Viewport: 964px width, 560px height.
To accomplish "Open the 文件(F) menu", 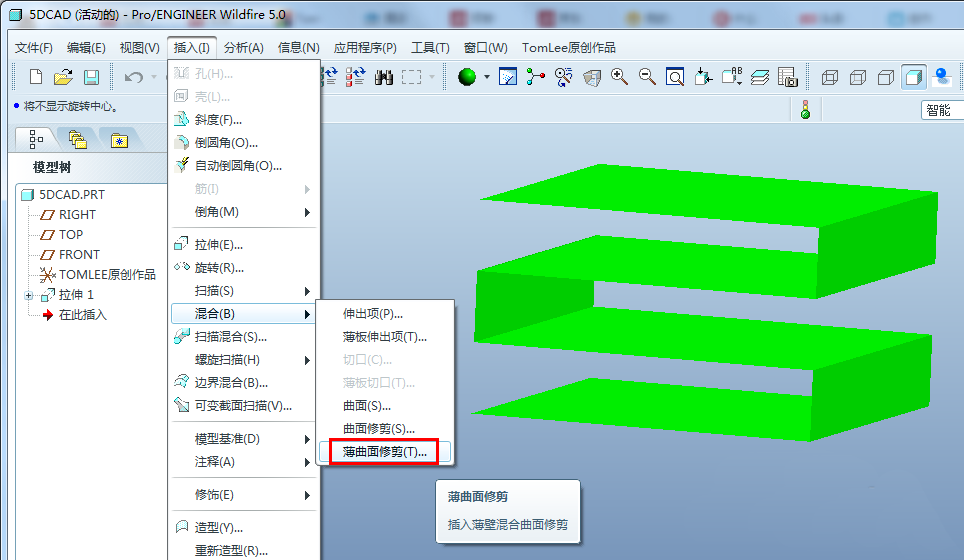I will point(34,47).
